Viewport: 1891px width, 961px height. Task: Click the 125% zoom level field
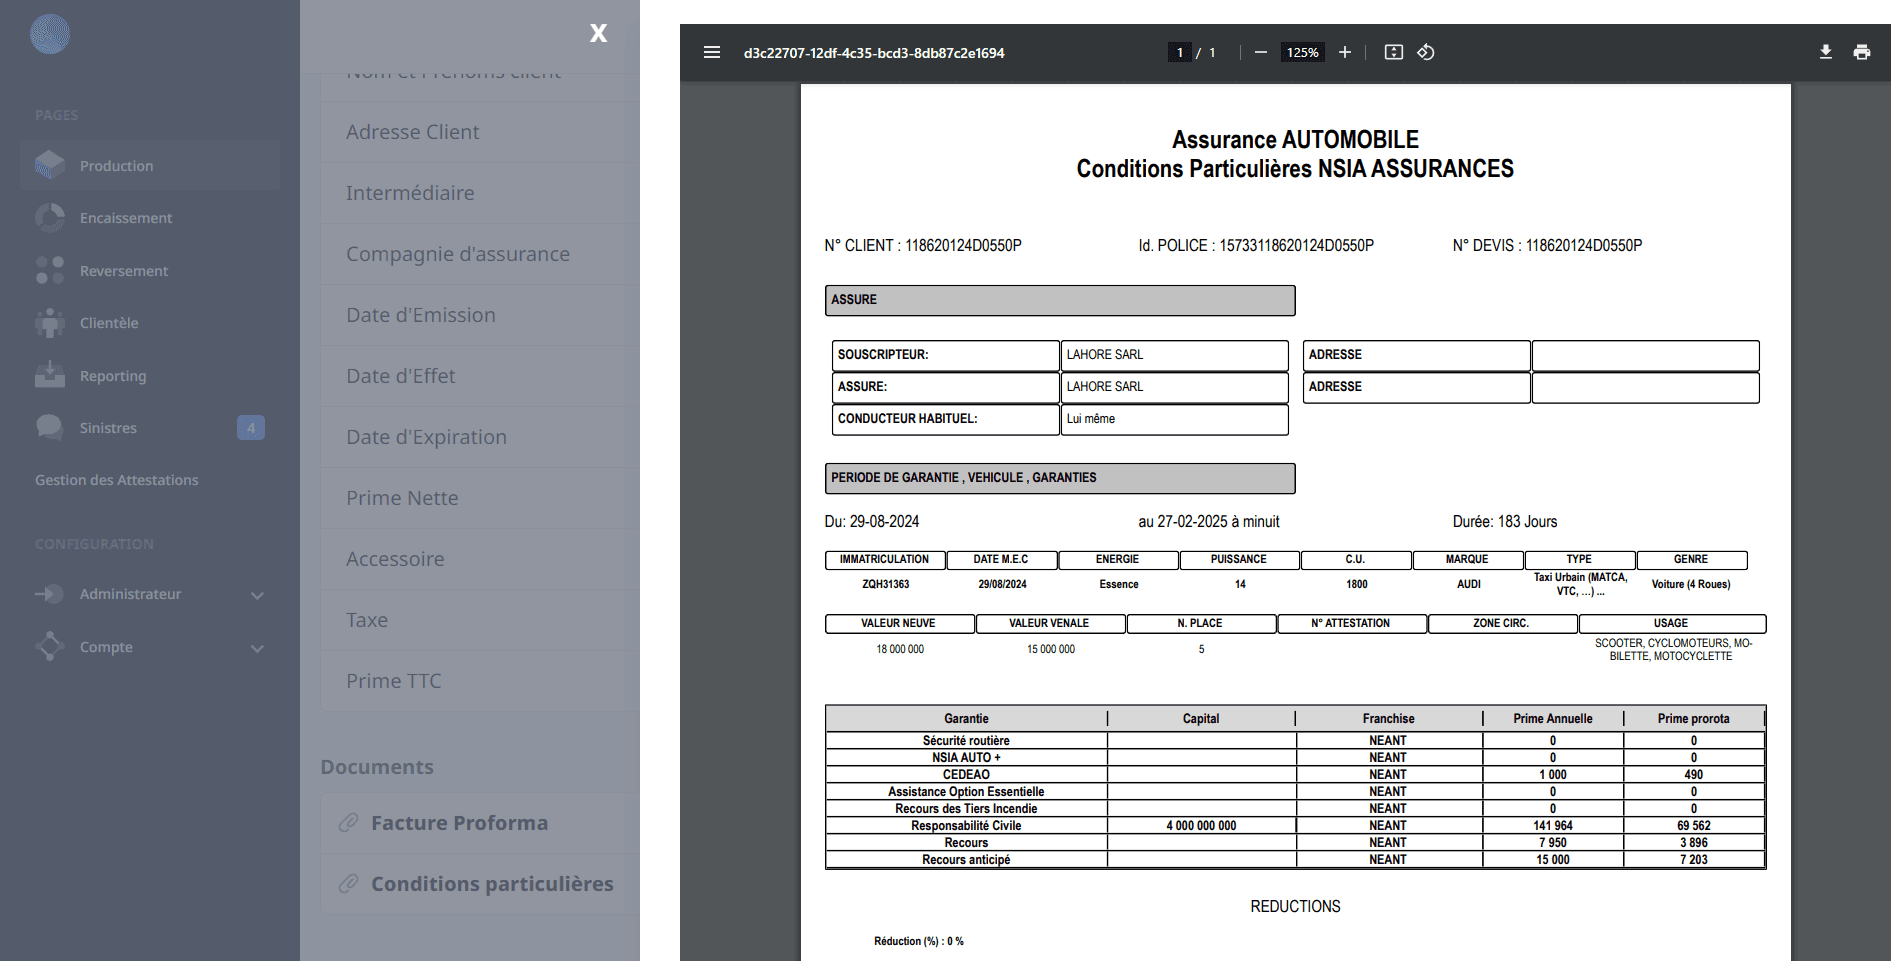coord(1302,52)
